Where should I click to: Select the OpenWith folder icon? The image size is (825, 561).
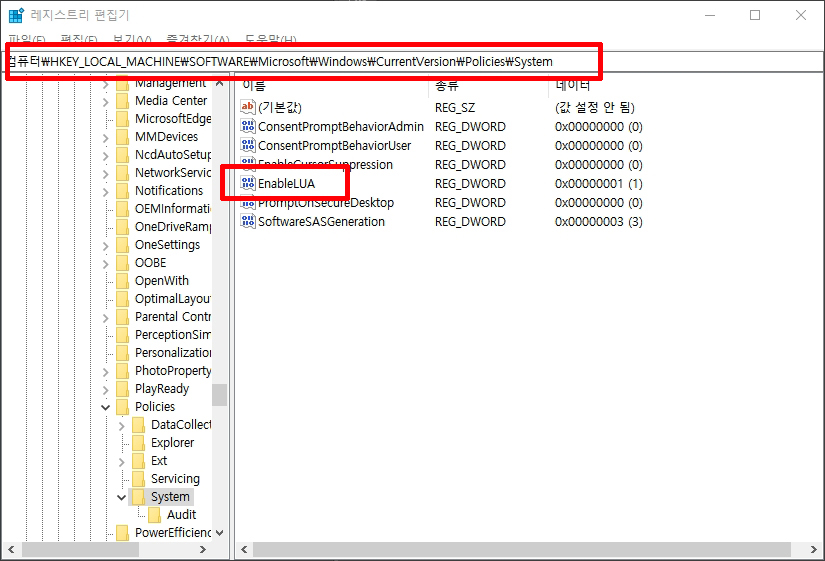point(122,280)
